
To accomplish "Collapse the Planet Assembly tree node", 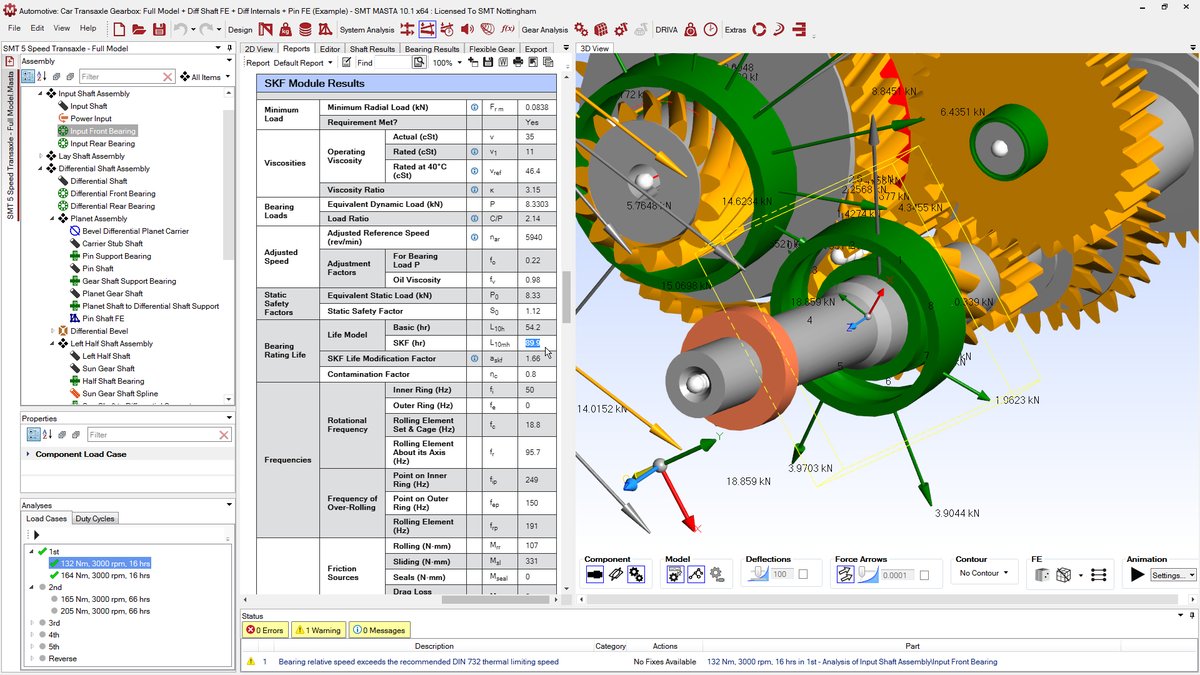I will point(51,218).
